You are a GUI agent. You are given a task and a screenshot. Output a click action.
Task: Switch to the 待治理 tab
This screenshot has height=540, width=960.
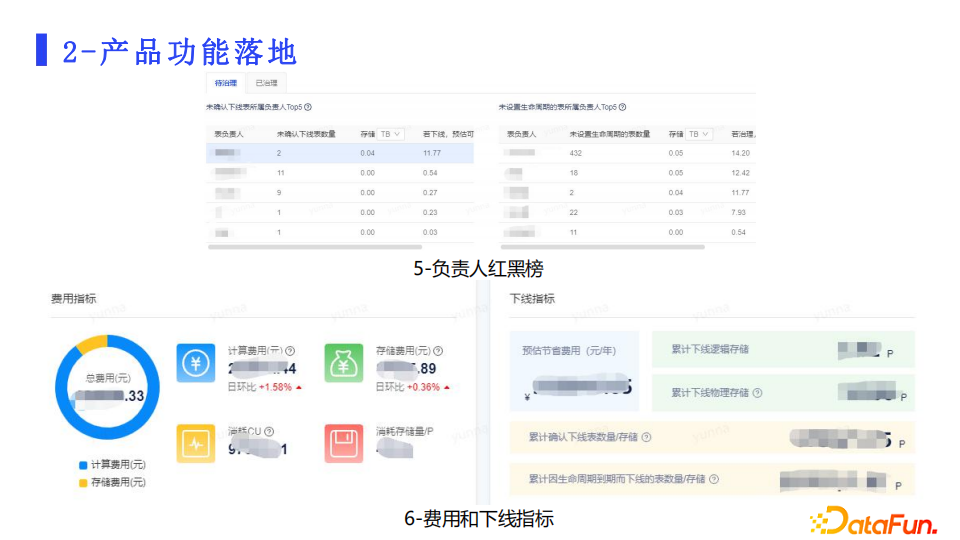[225, 84]
